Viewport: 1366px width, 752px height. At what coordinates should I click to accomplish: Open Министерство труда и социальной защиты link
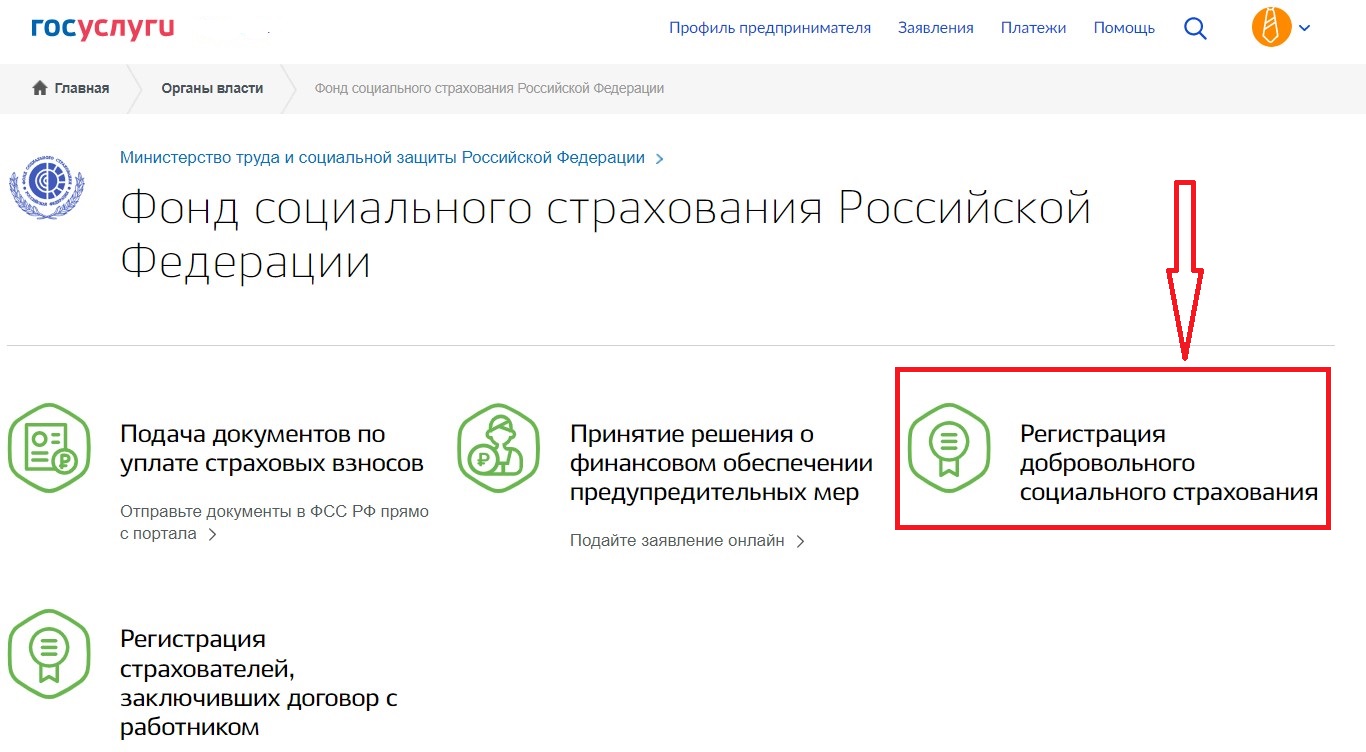pyautogui.click(x=382, y=158)
